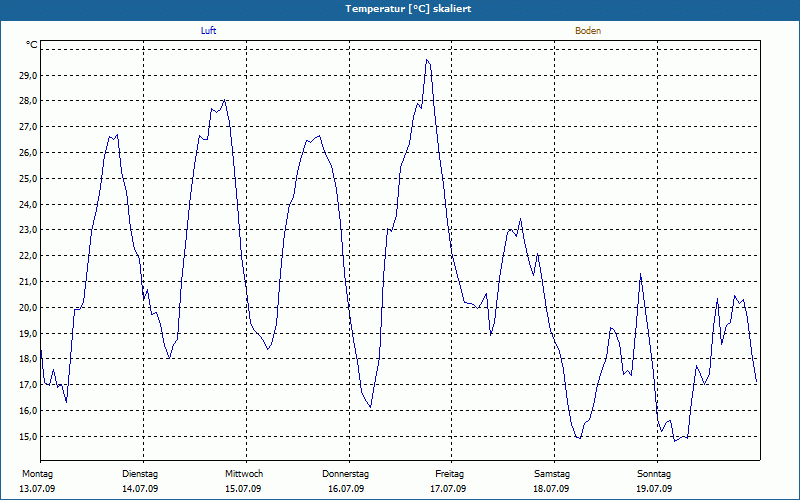Screen dimensions: 800x500
Task: Click the date 14.07.09
Action: [140, 489]
